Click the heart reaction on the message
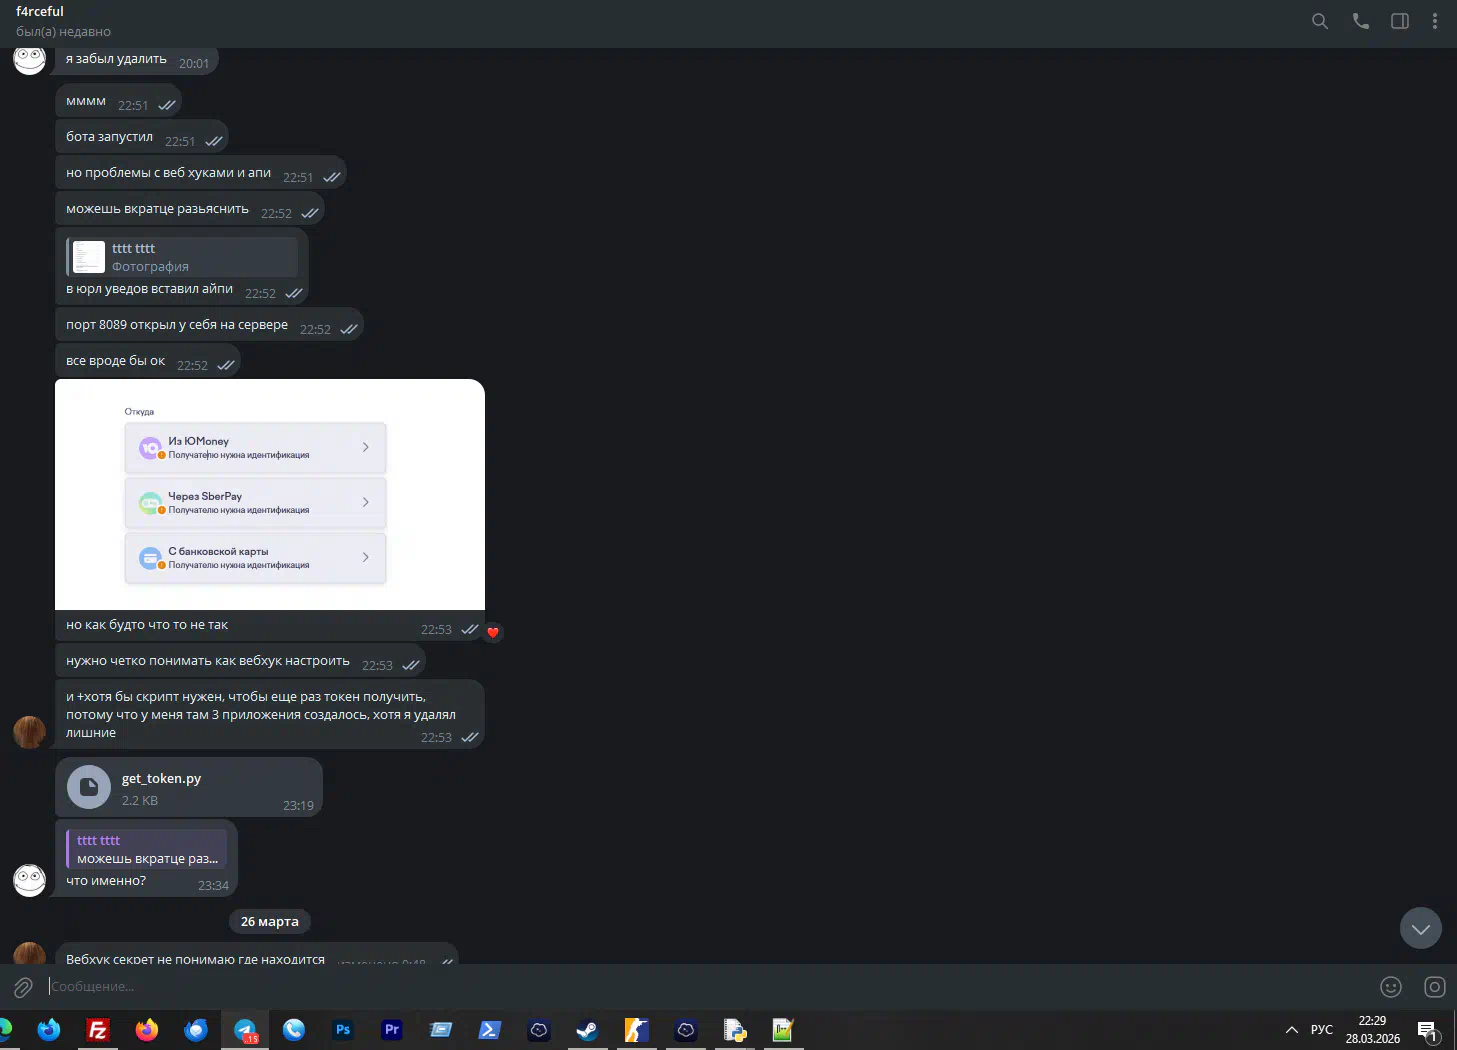Screen dimensions: 1457x1050 click(493, 632)
